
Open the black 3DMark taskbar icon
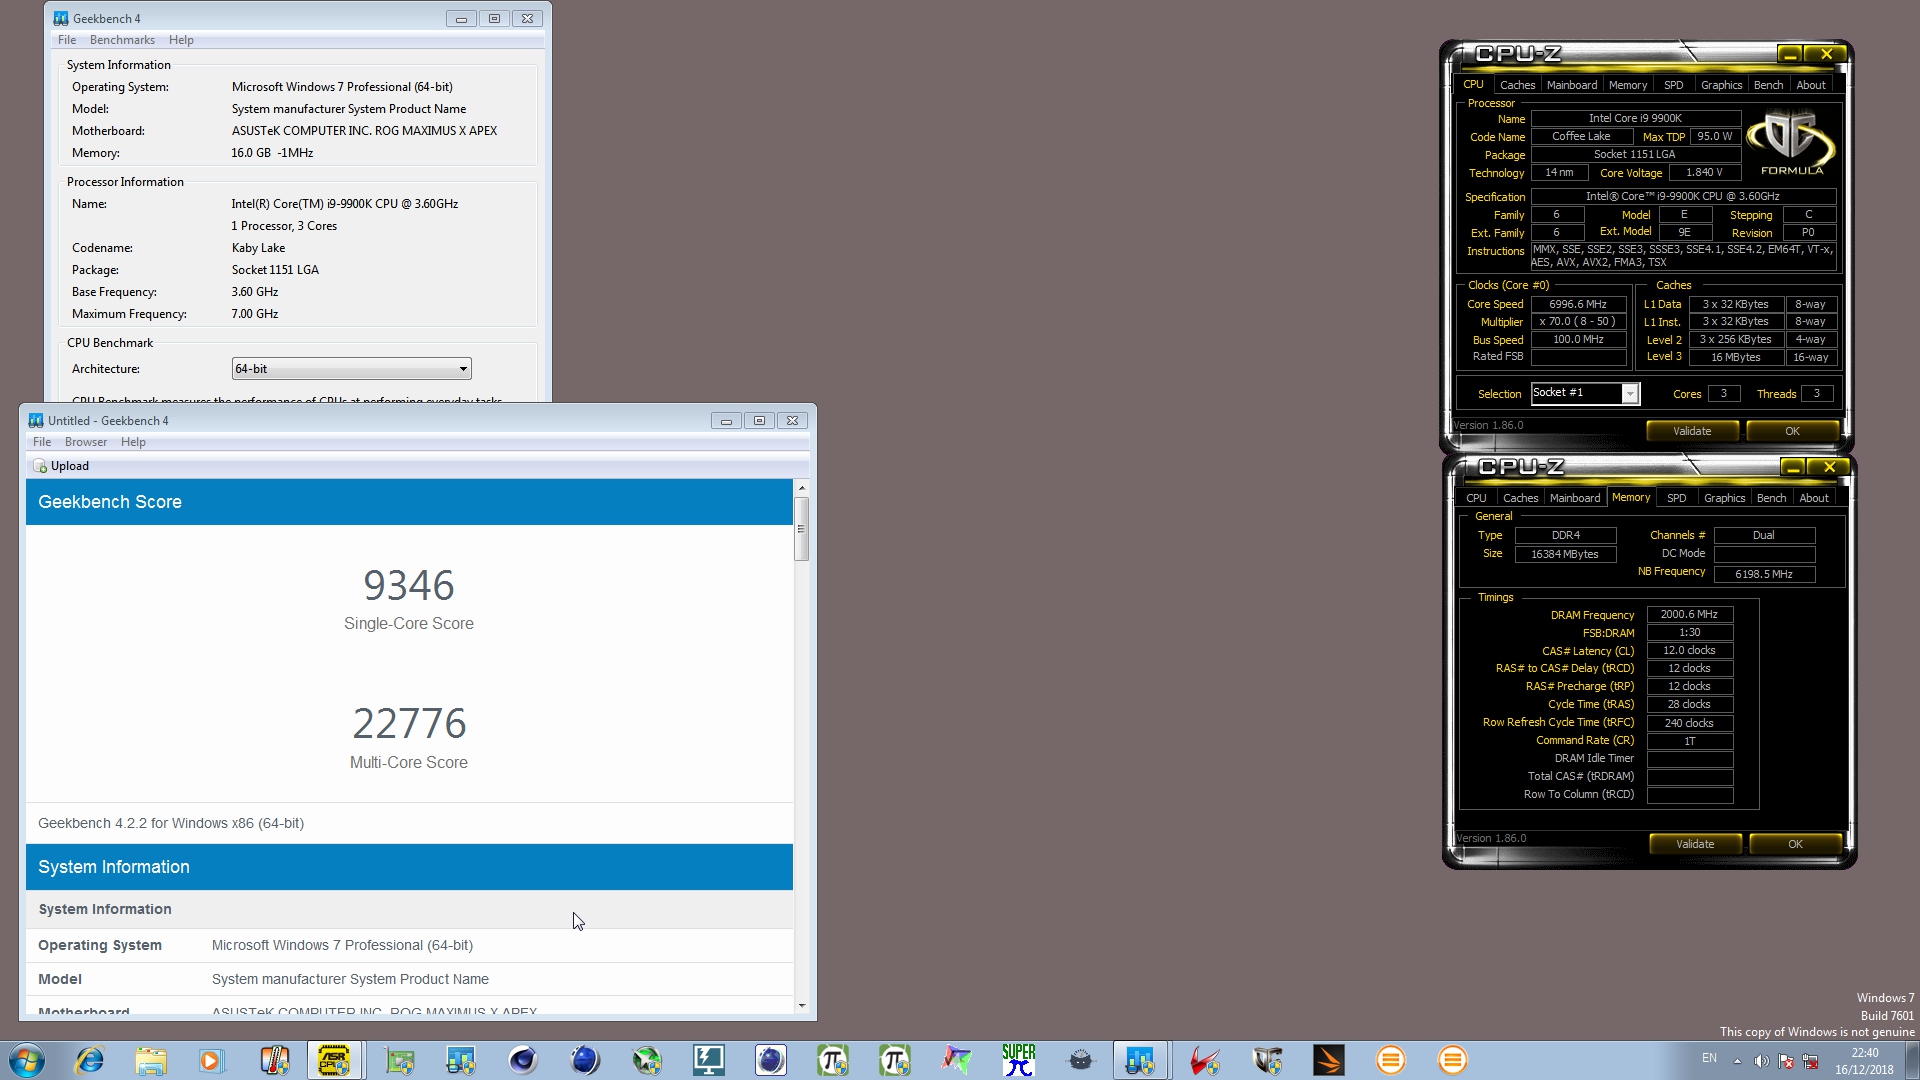pyautogui.click(x=1329, y=1060)
